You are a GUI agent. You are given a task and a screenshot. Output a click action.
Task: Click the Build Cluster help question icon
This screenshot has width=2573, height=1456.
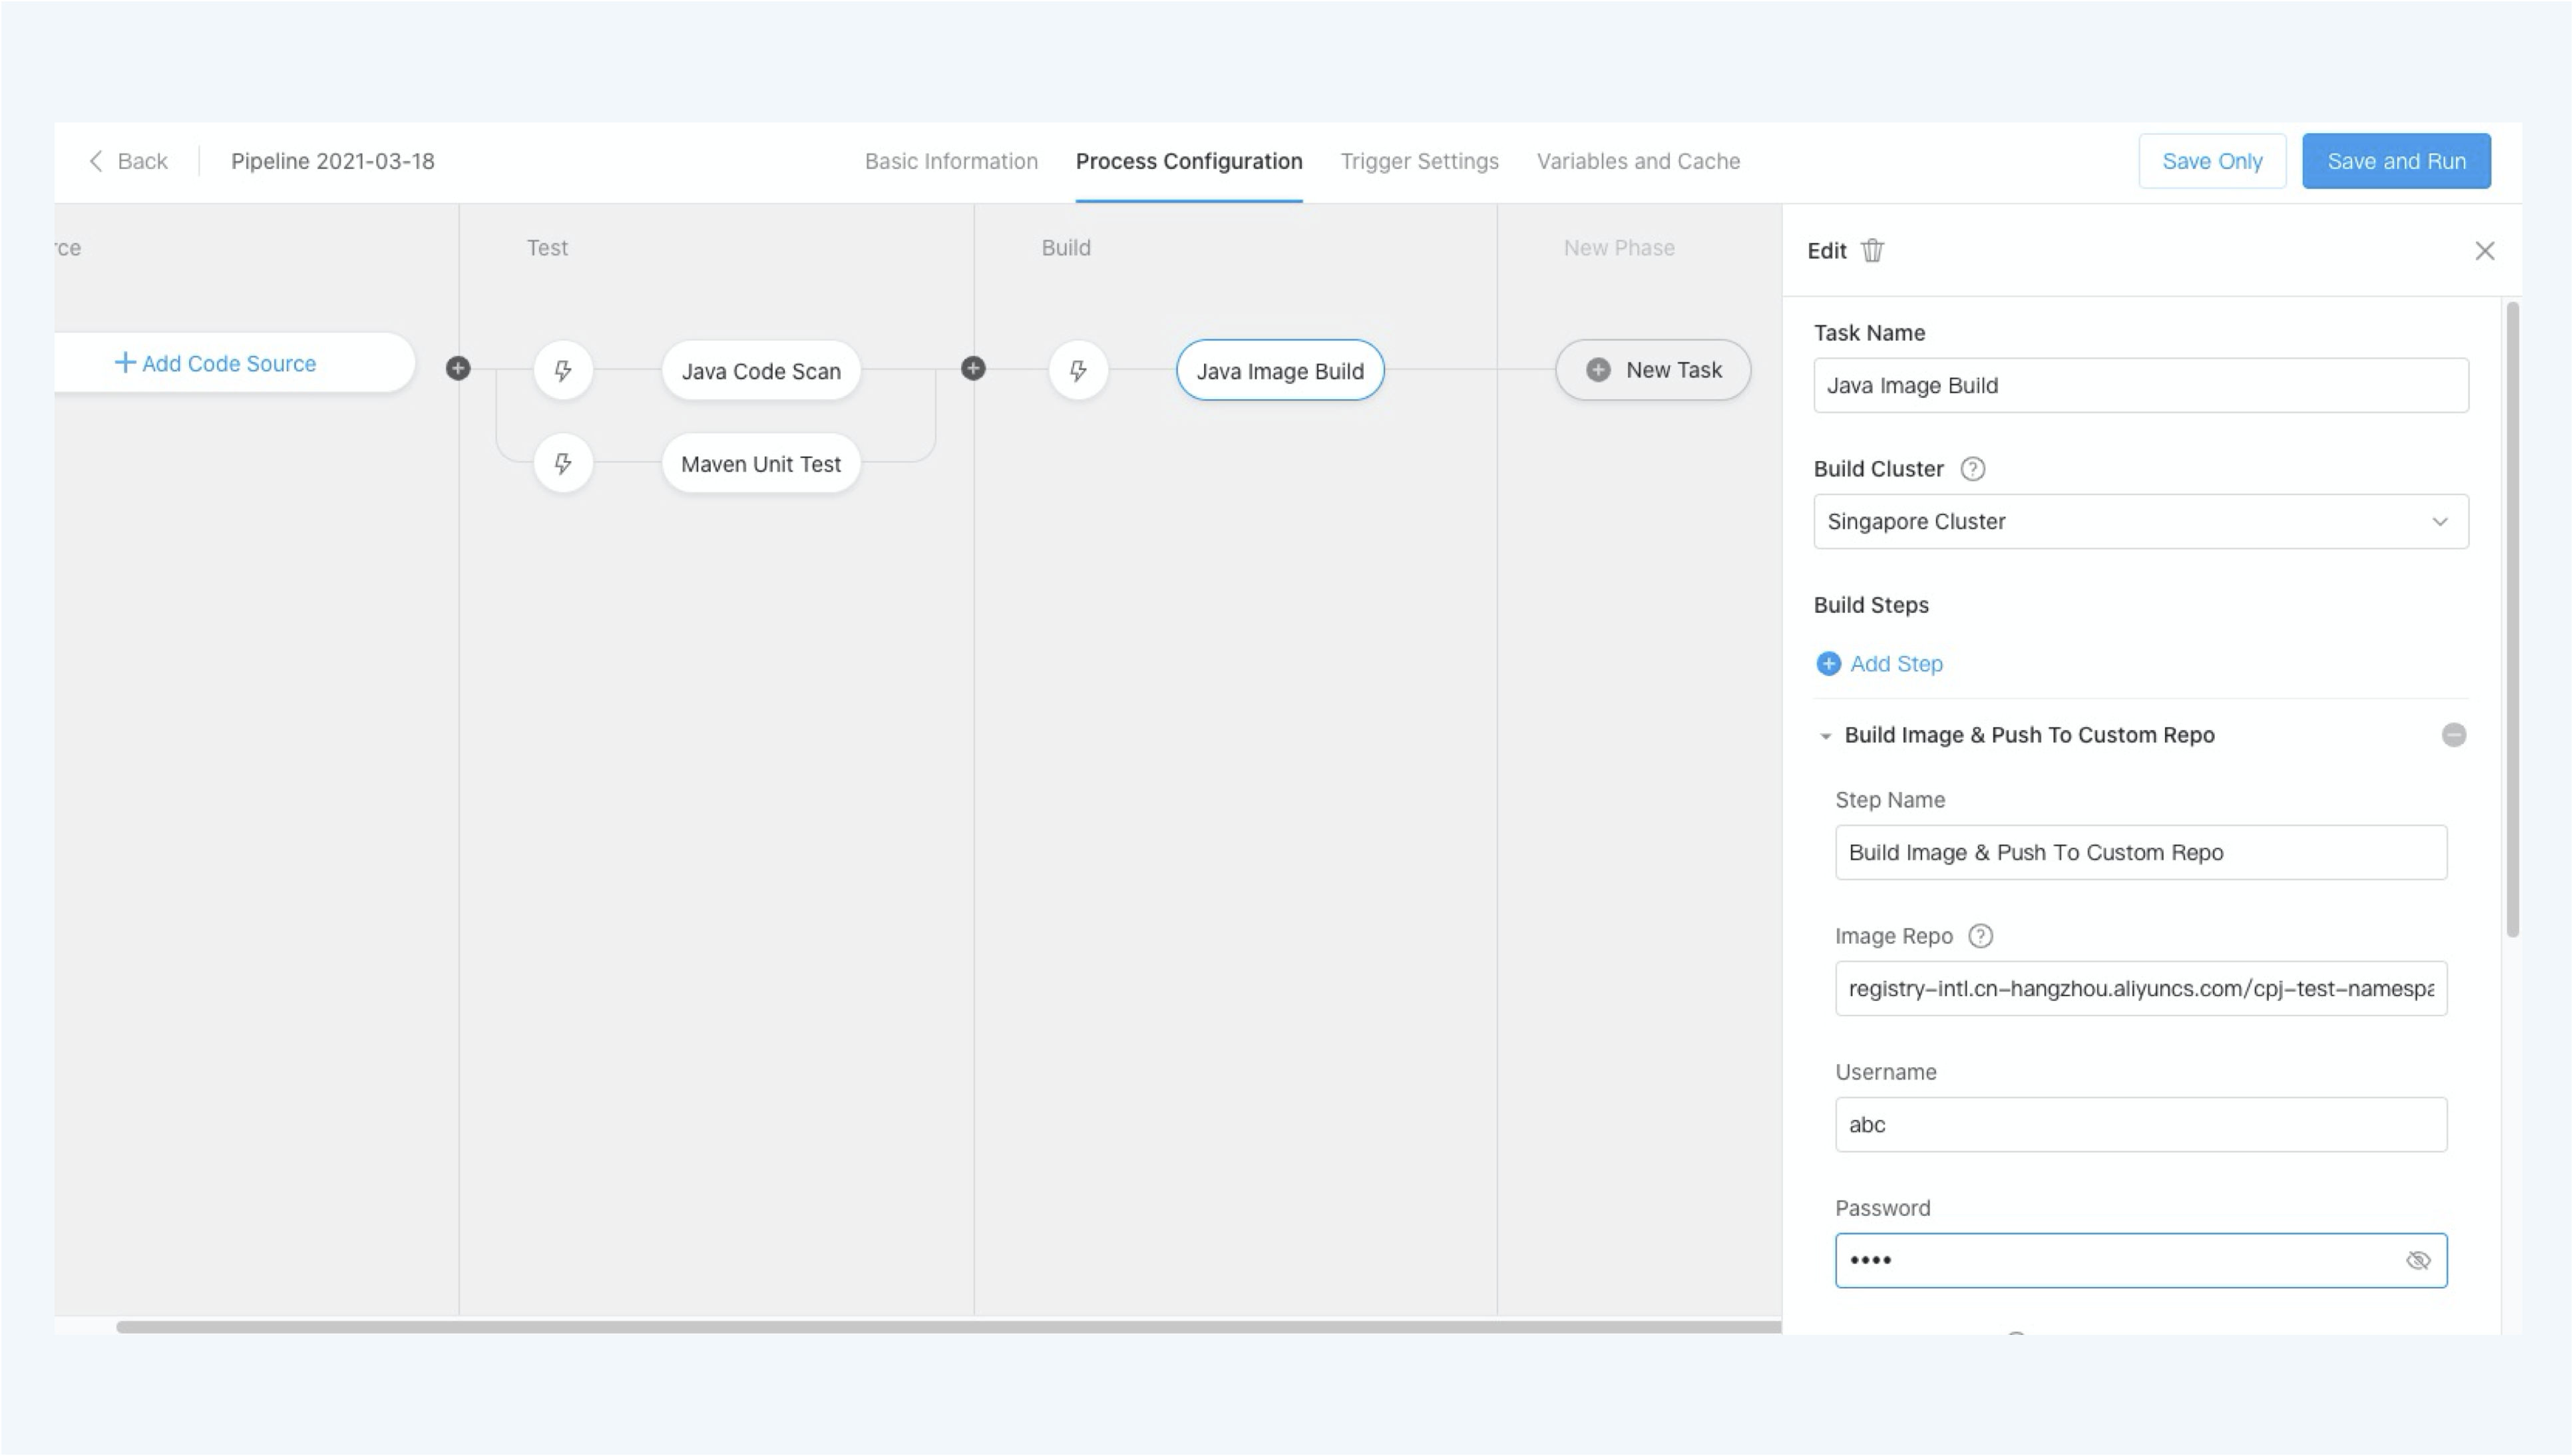[1972, 469]
